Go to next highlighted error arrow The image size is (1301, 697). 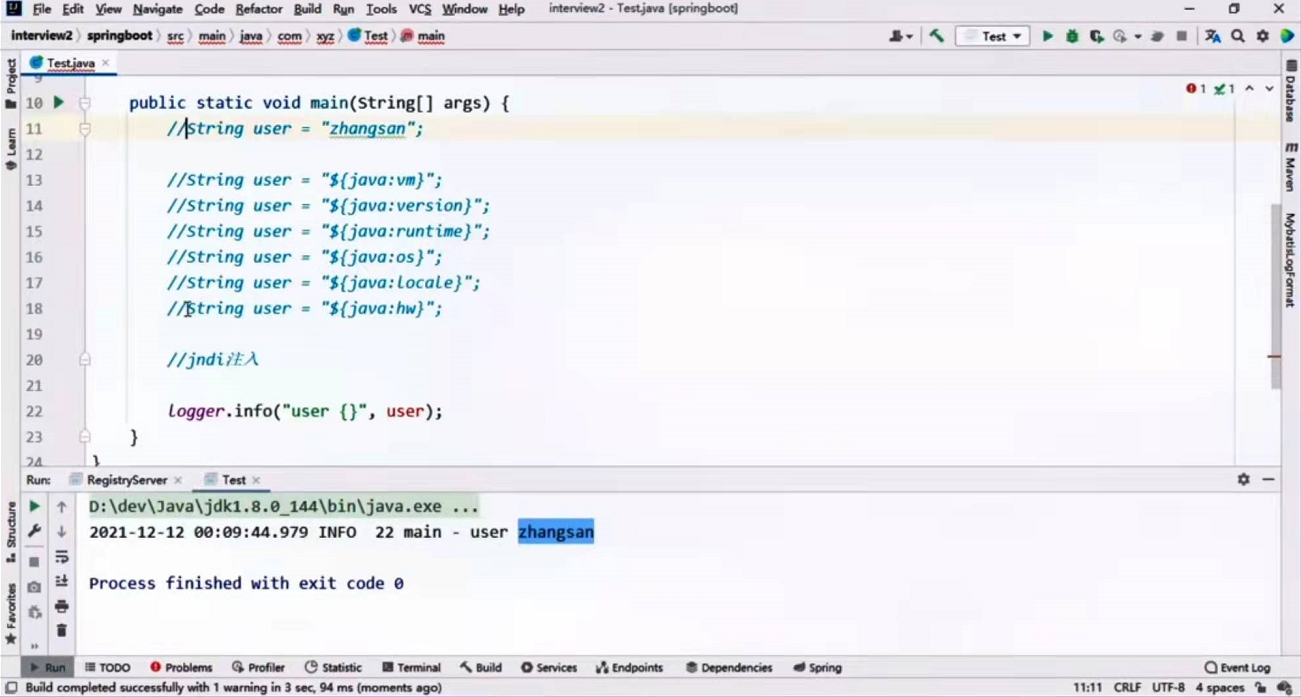click(1270, 89)
